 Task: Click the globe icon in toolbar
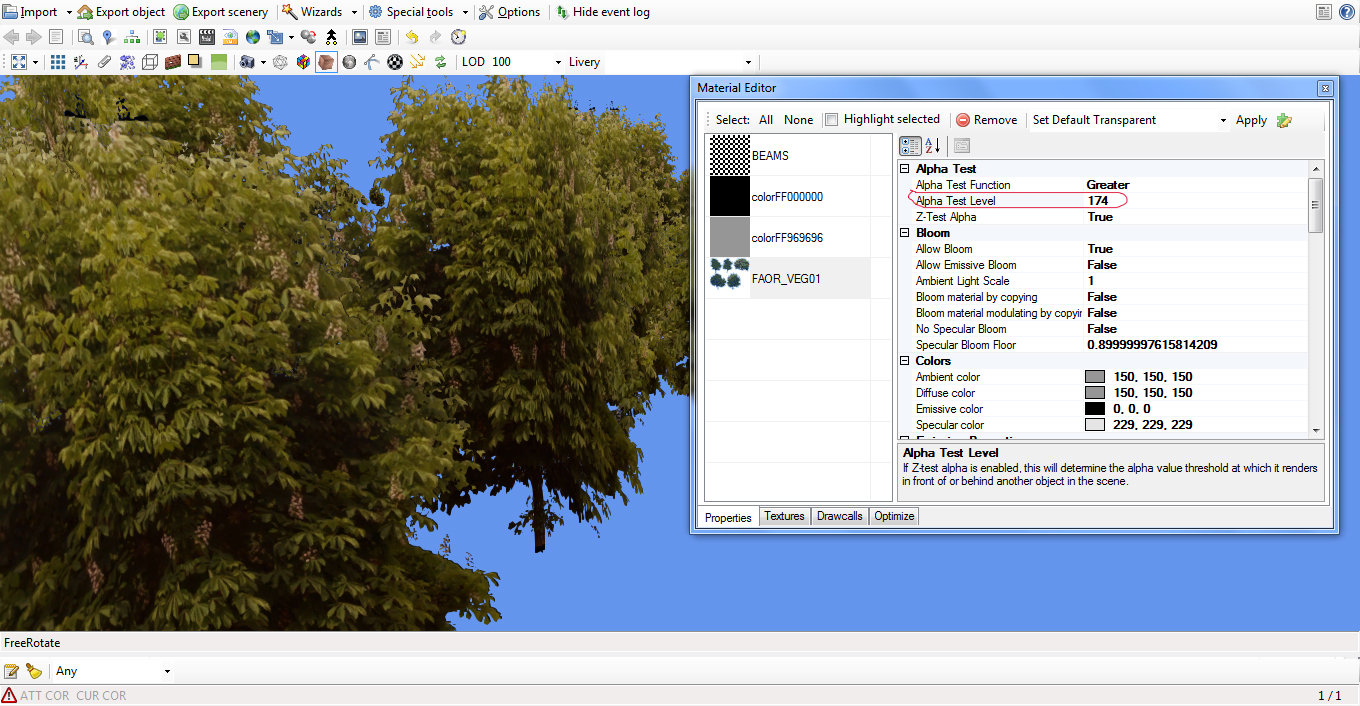253,37
